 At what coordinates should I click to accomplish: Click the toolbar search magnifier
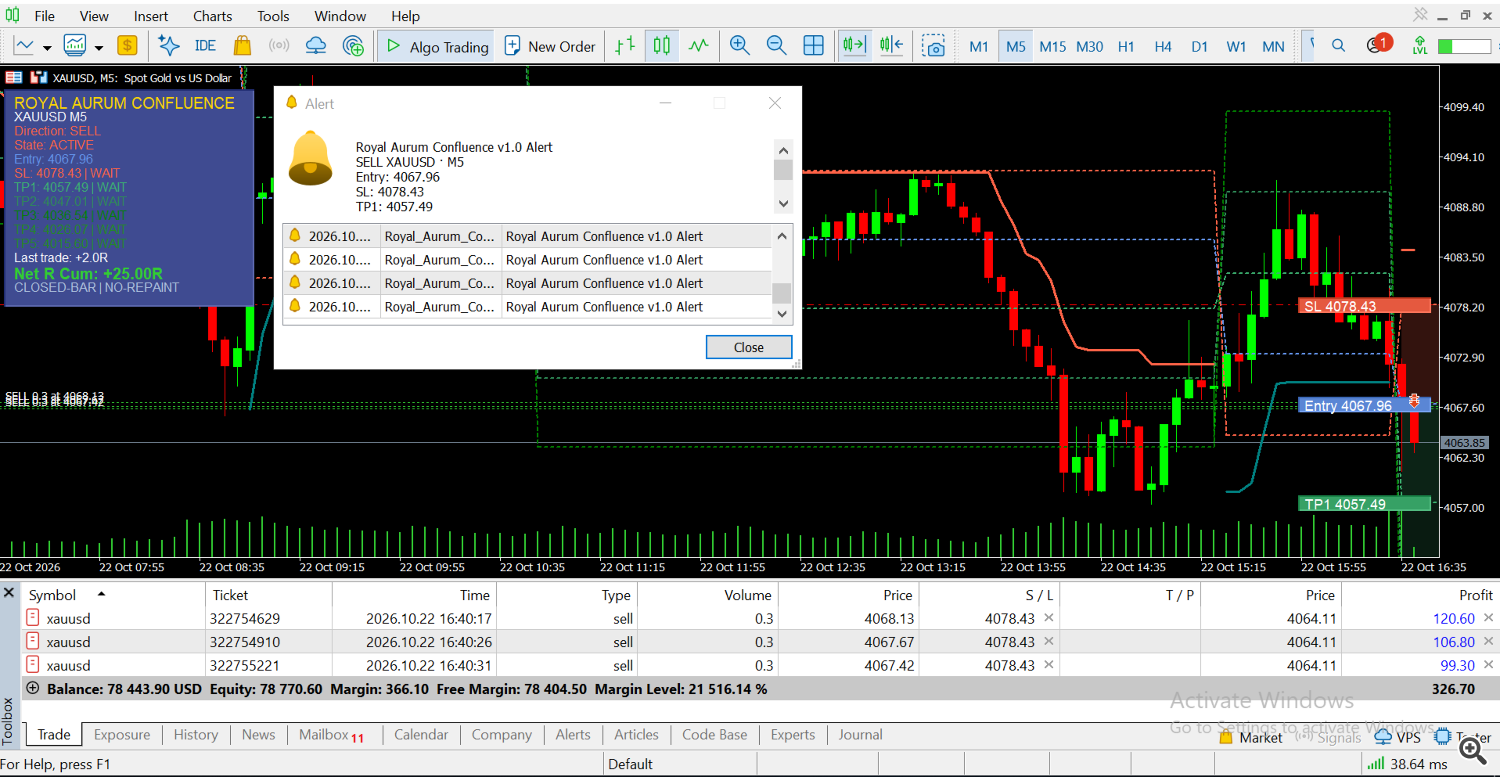[x=1338, y=46]
